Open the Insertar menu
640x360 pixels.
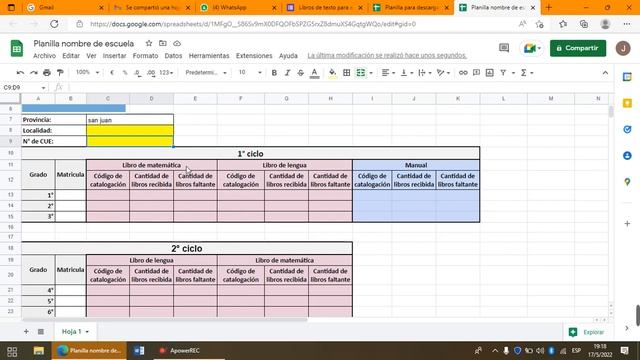(114, 56)
